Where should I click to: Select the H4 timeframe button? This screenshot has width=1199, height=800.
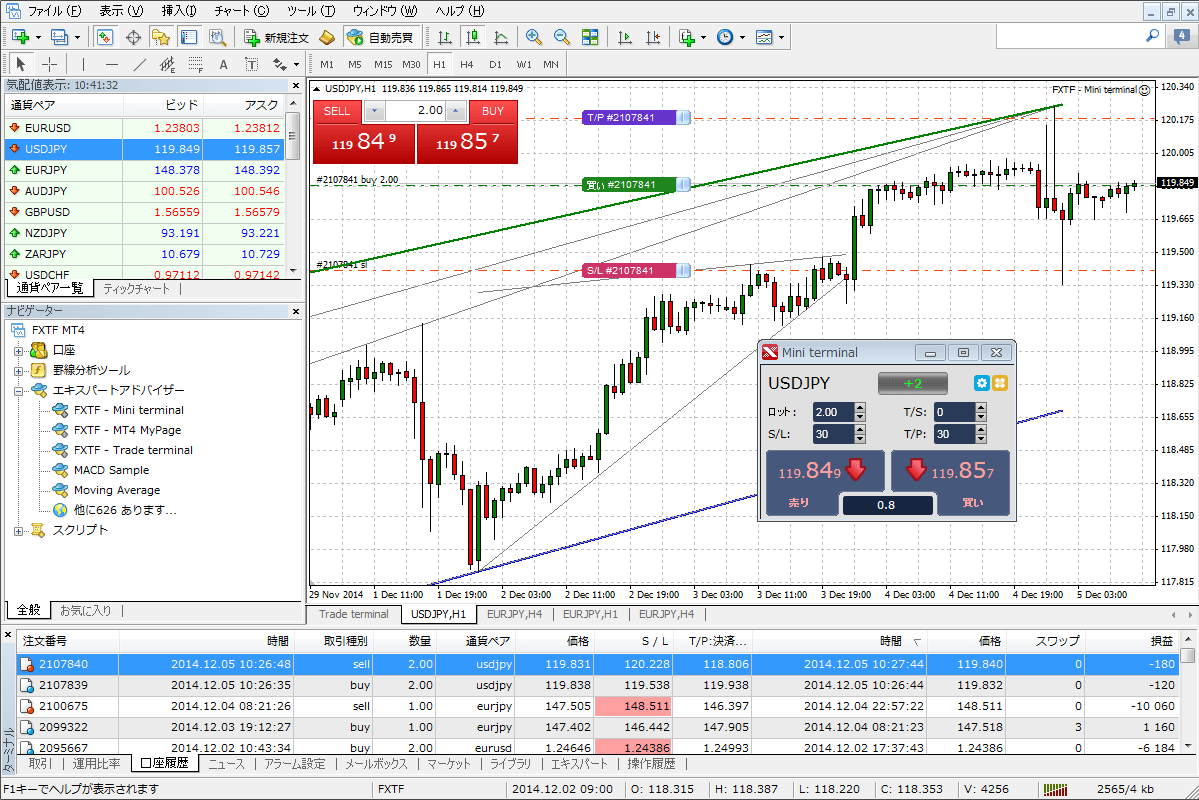(467, 64)
